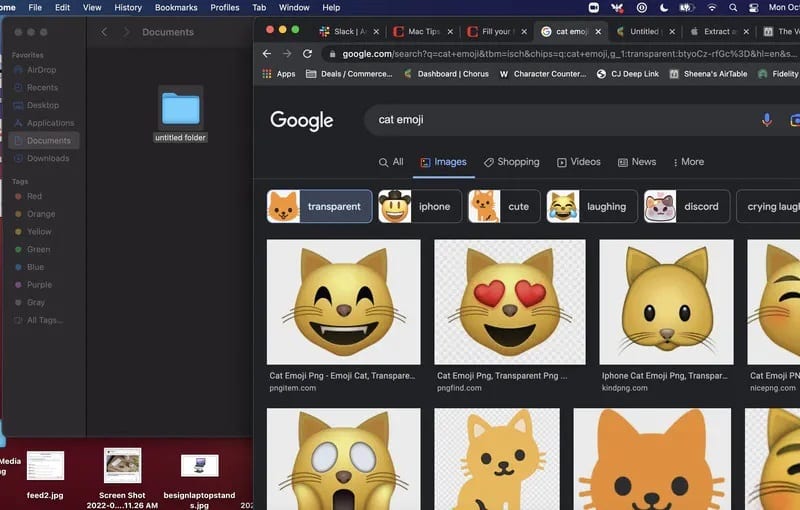Screen dimensions: 800x510
Task: Open the Bookmarks menu in menu bar
Action: [x=176, y=7]
